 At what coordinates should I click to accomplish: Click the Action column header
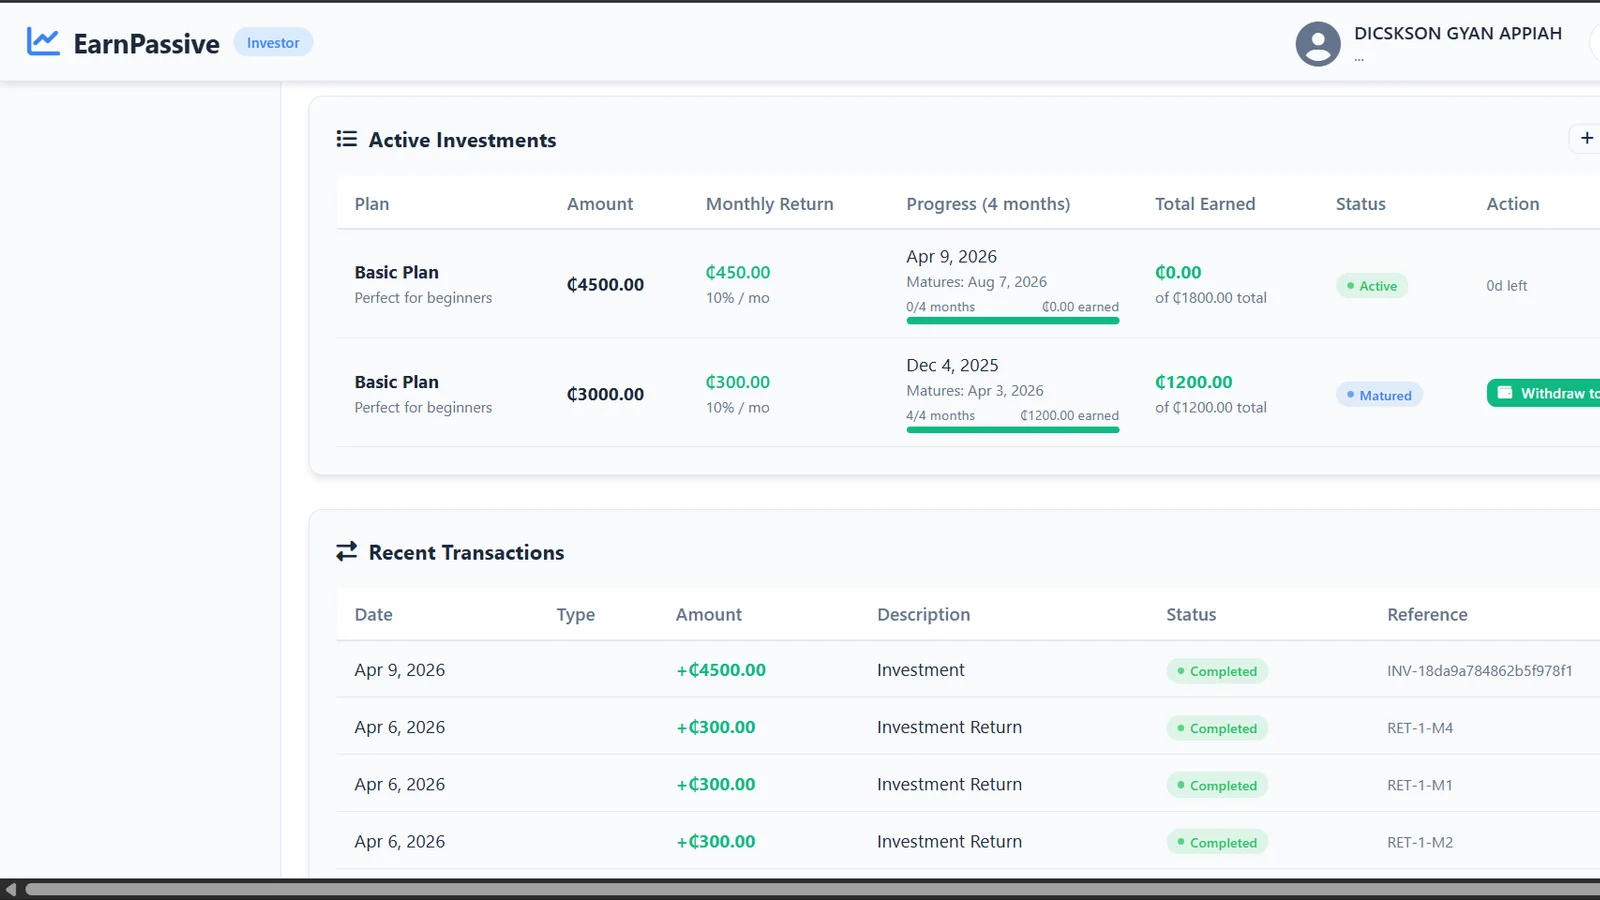coord(1513,204)
